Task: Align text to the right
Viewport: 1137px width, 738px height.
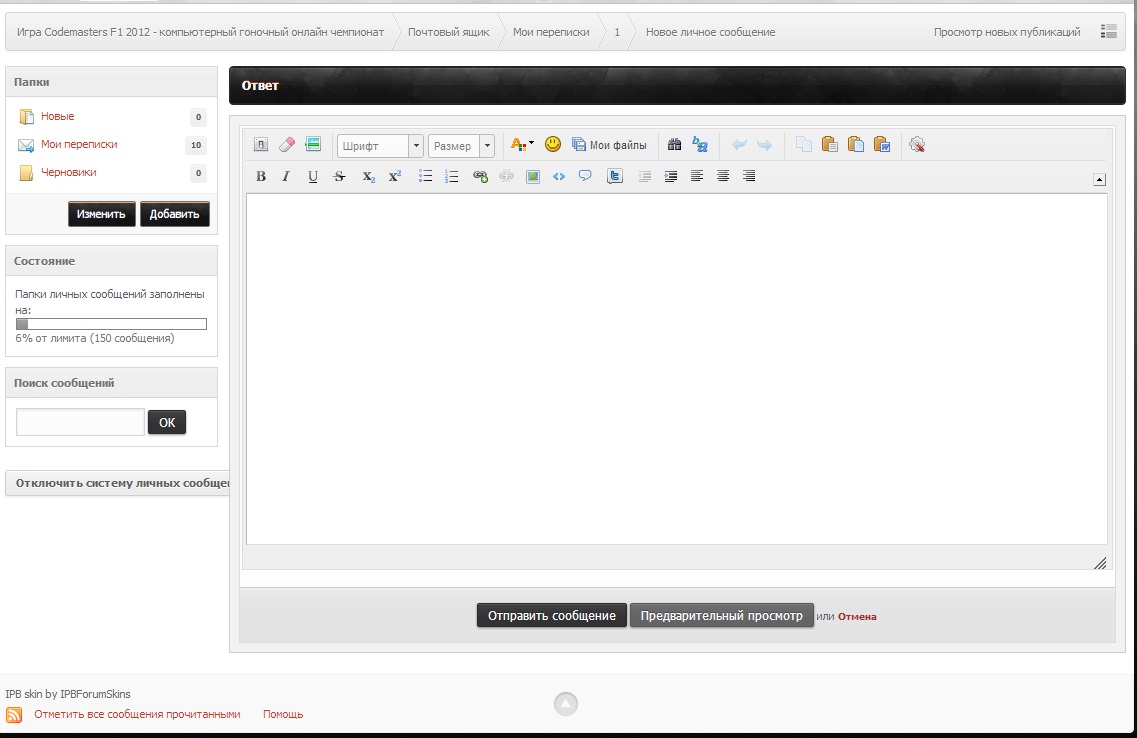Action: 749,176
